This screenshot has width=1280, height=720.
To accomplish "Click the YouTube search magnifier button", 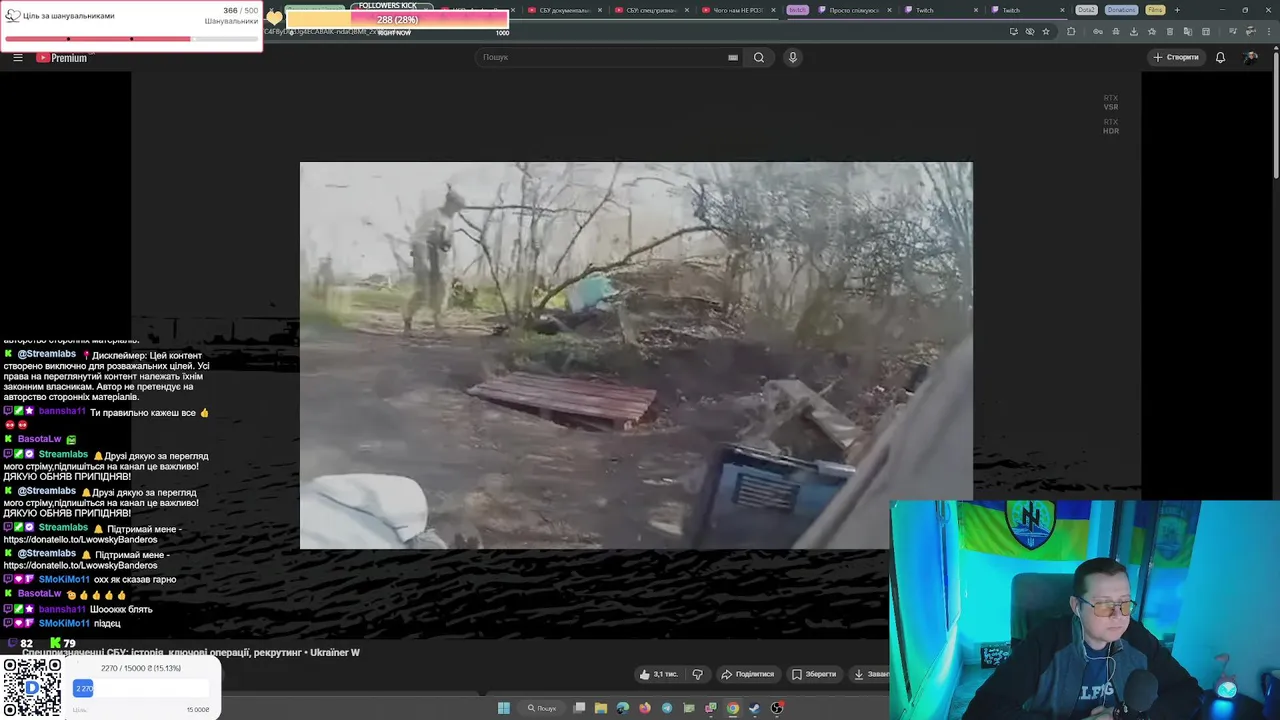I will (x=759, y=57).
